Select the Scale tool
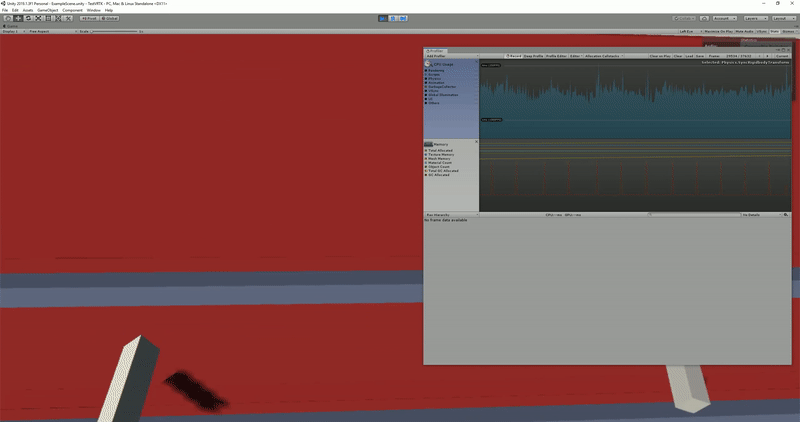The height and width of the screenshot is (422, 800). point(38,18)
